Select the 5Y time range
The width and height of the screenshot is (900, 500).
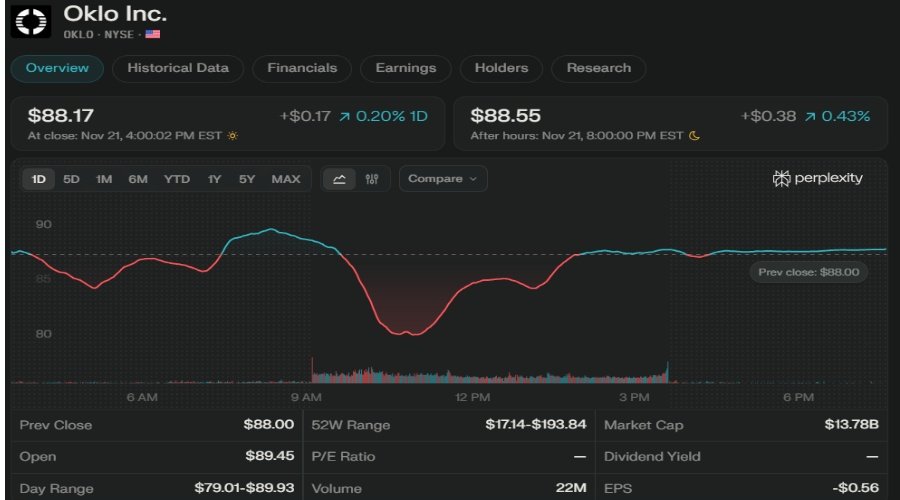click(x=247, y=179)
